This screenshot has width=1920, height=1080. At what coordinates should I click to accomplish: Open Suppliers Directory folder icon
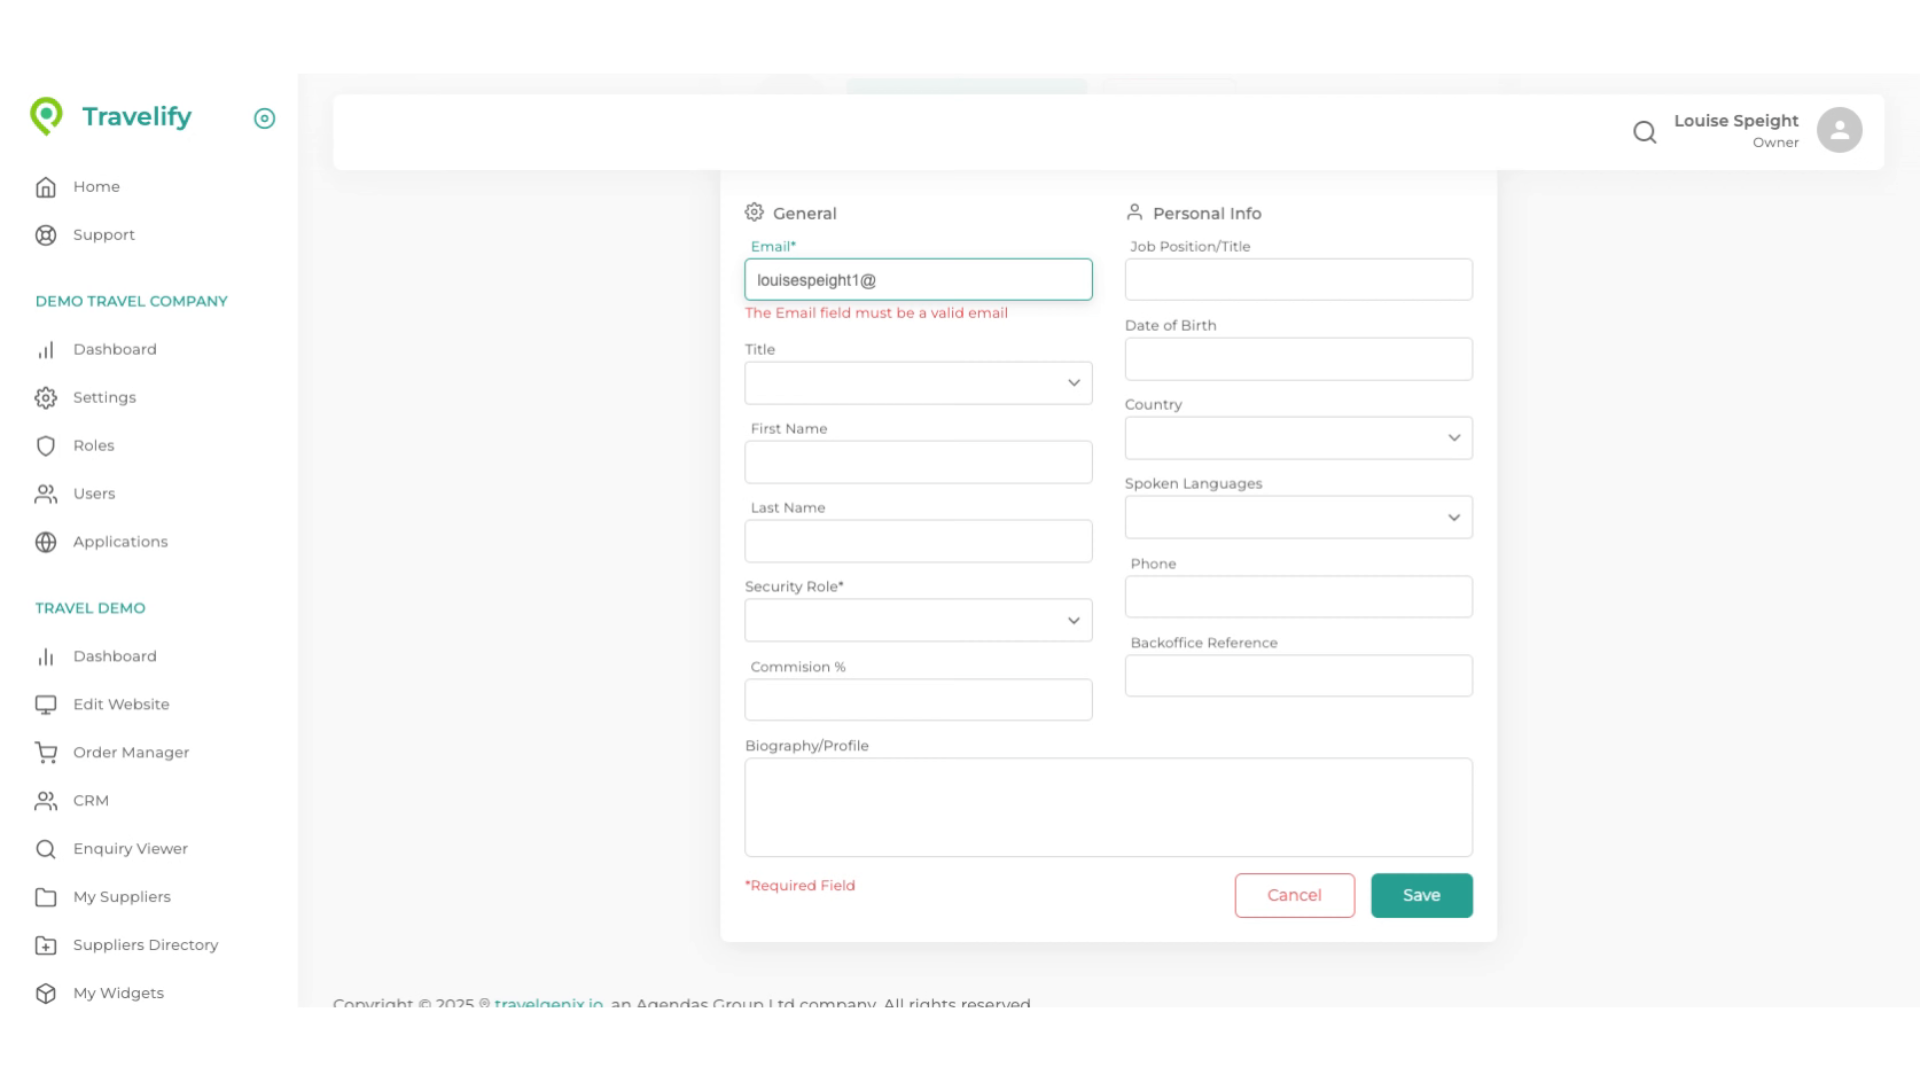pyautogui.click(x=46, y=945)
